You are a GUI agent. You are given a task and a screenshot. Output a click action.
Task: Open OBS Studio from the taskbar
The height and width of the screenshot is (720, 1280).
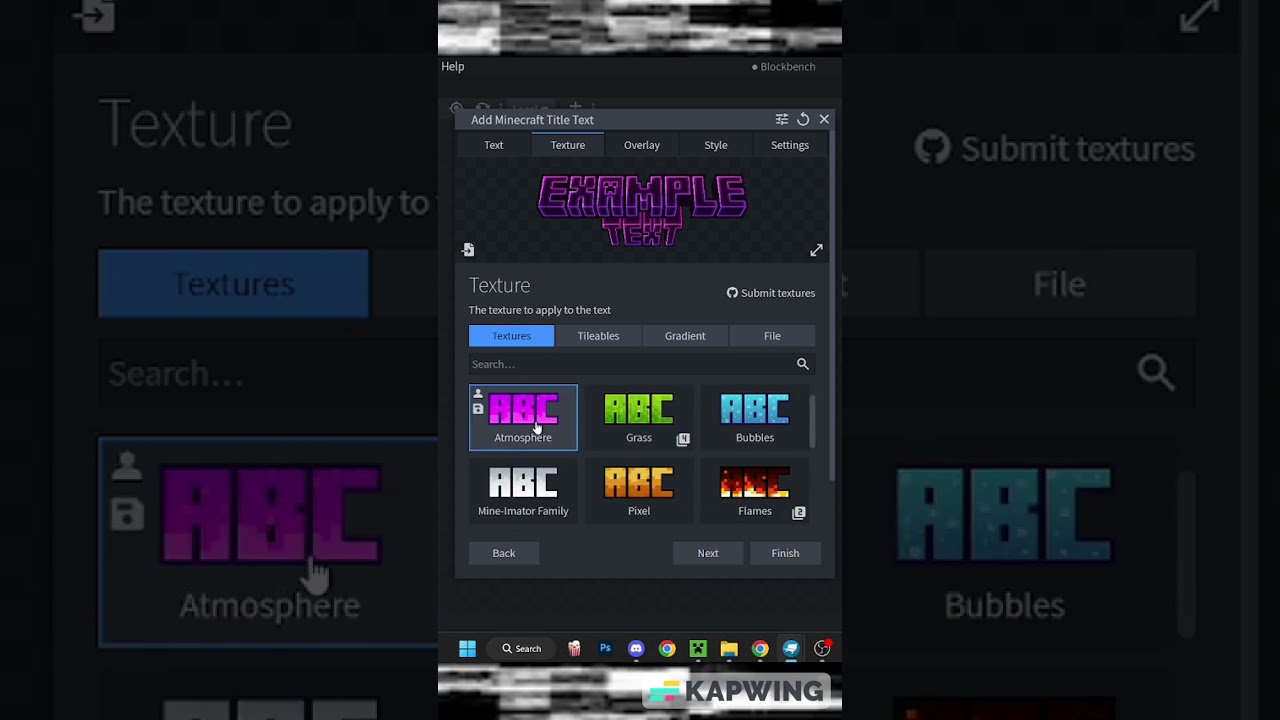pos(822,649)
